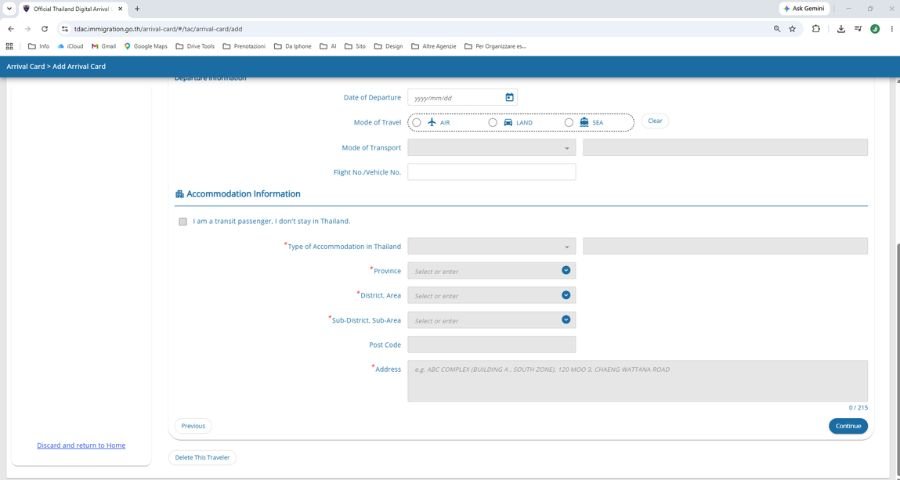Click the zoom magnifier icon in address bar
The height and width of the screenshot is (480, 900).
(x=777, y=29)
